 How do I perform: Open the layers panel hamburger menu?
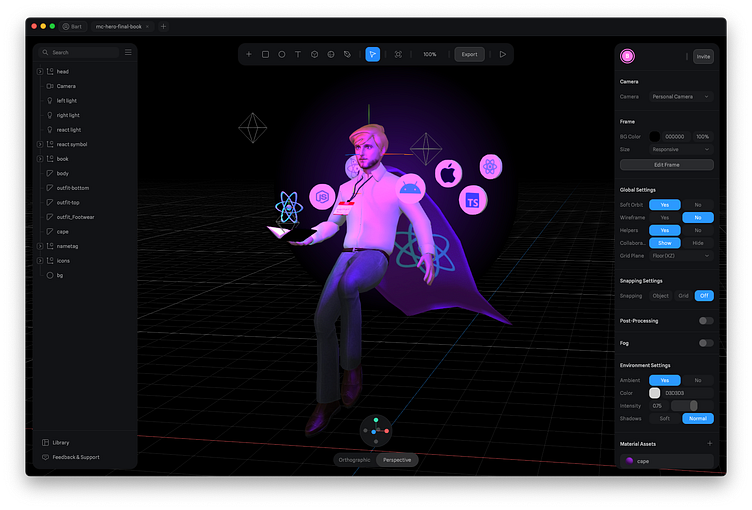128,52
